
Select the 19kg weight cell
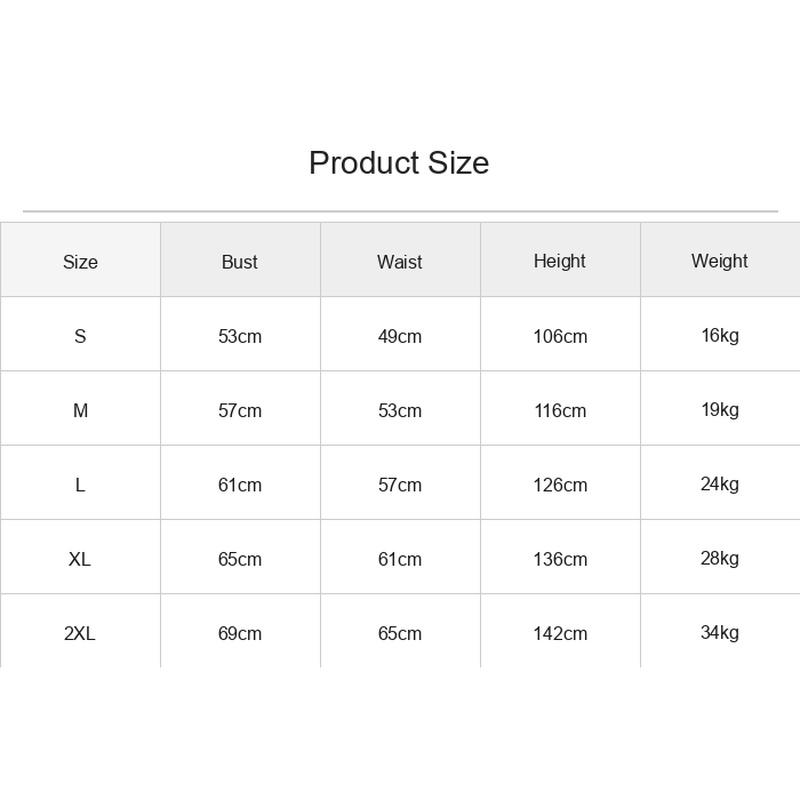pyautogui.click(x=720, y=410)
